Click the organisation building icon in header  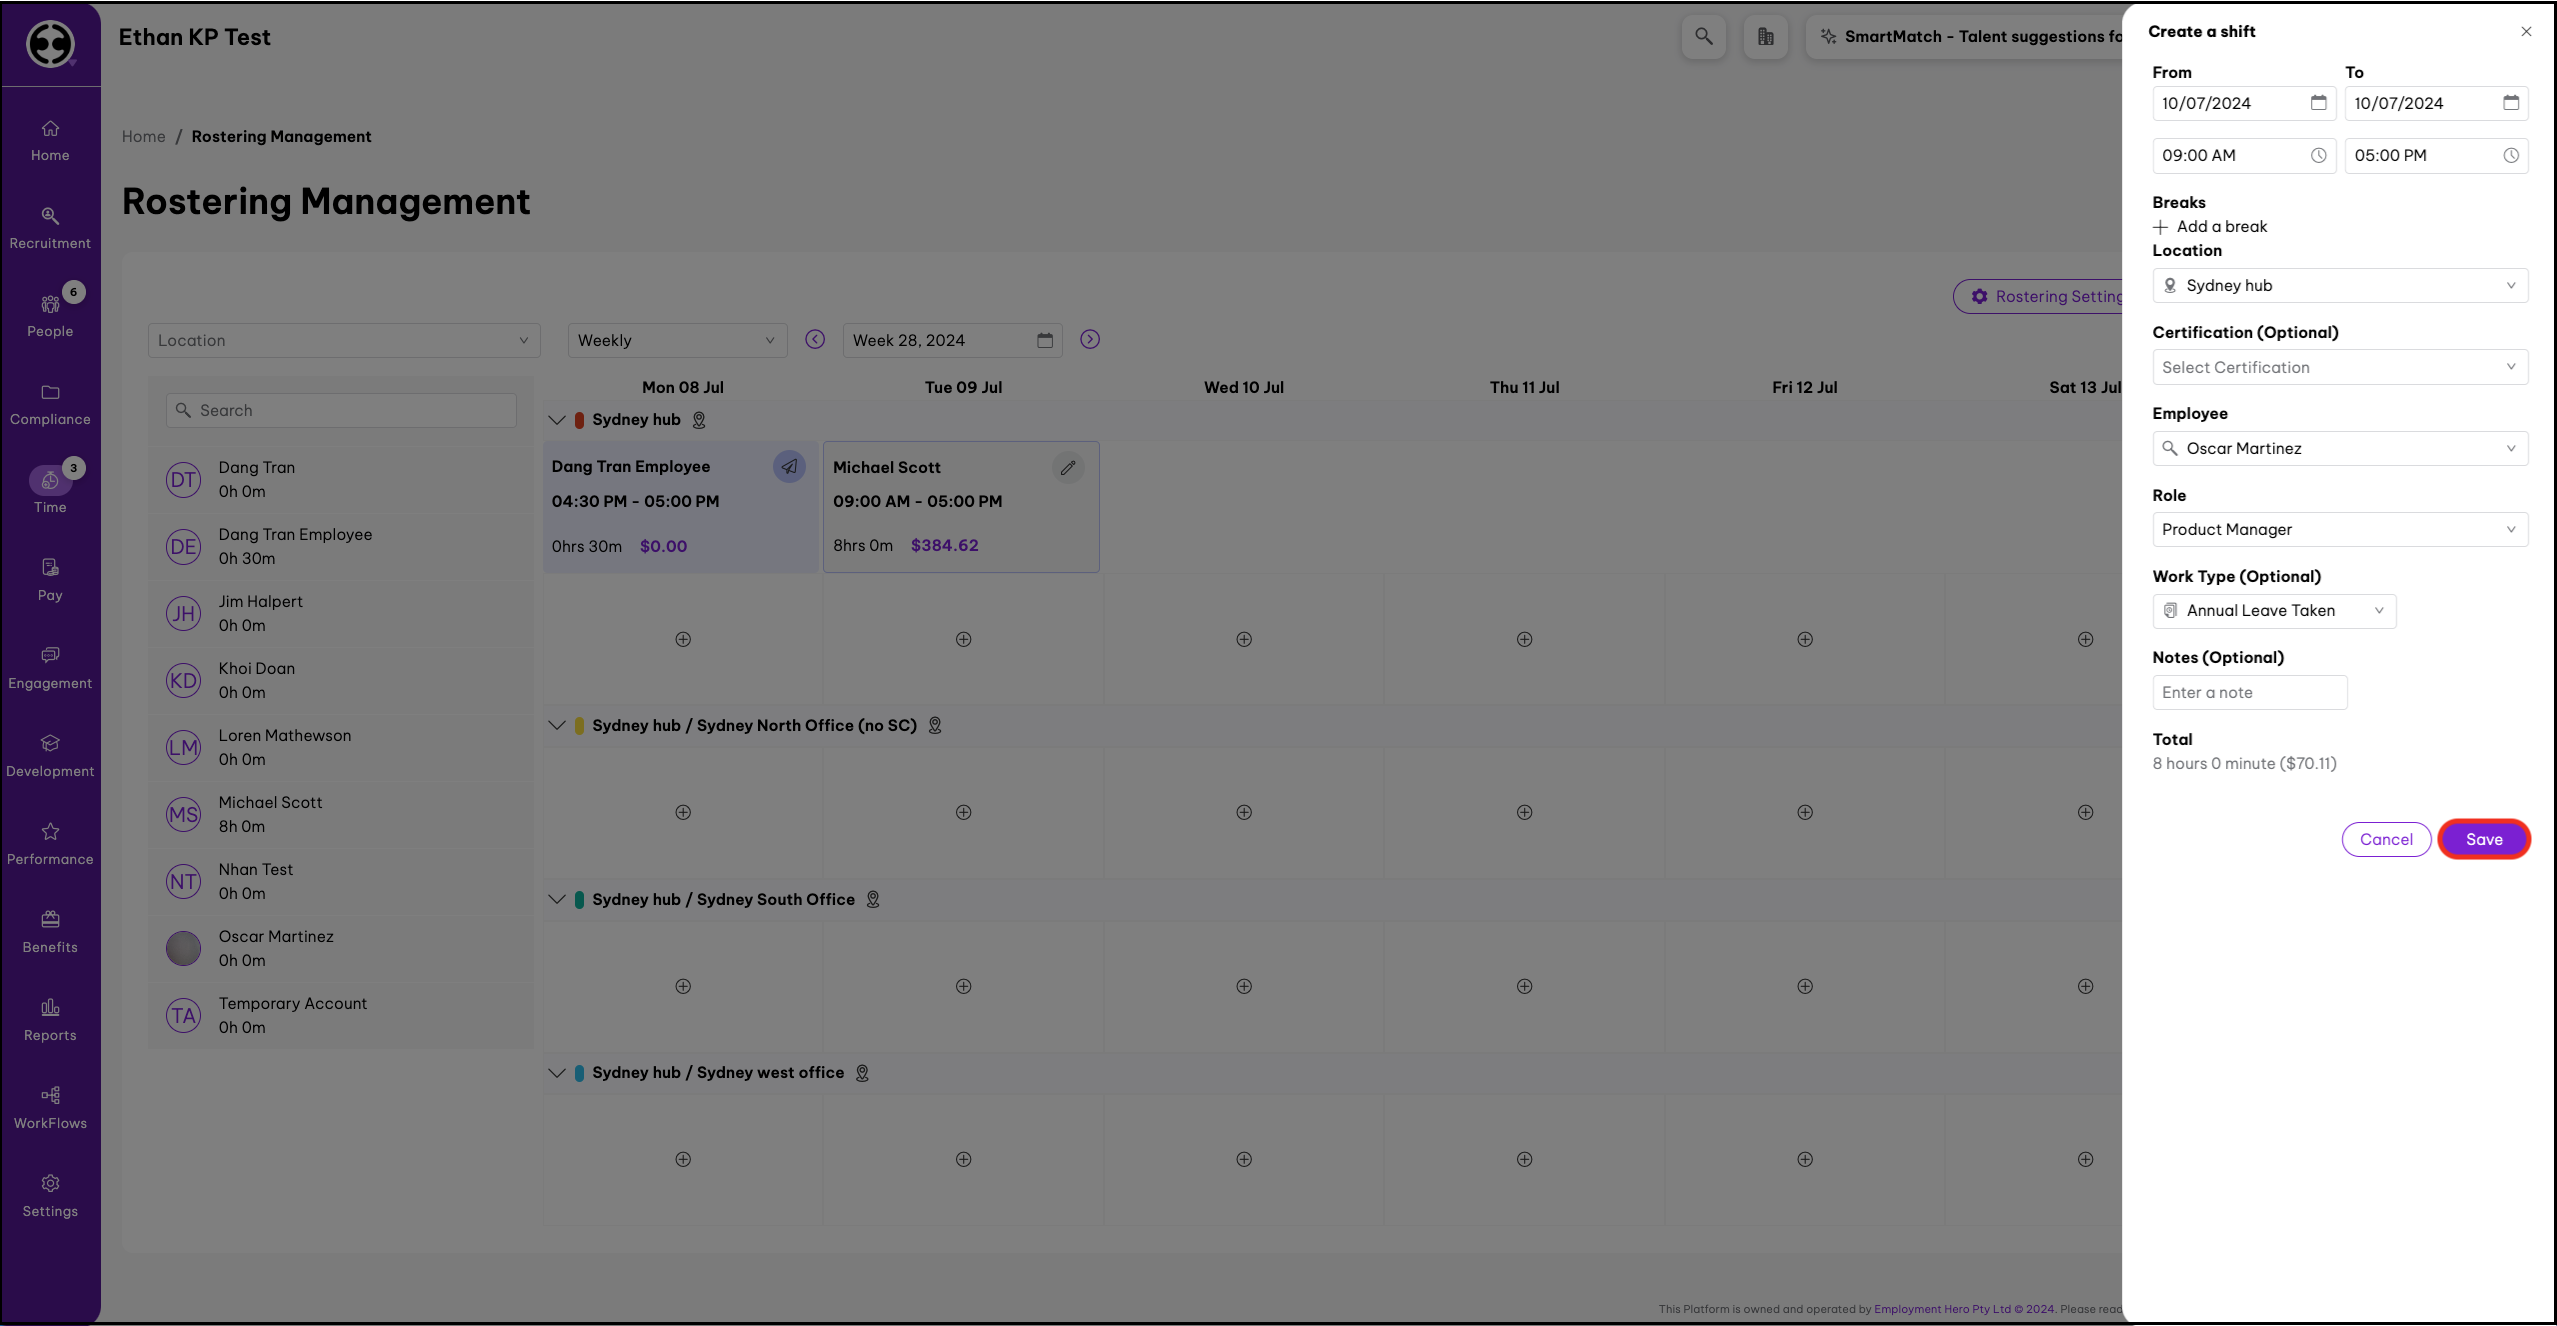pos(1765,37)
